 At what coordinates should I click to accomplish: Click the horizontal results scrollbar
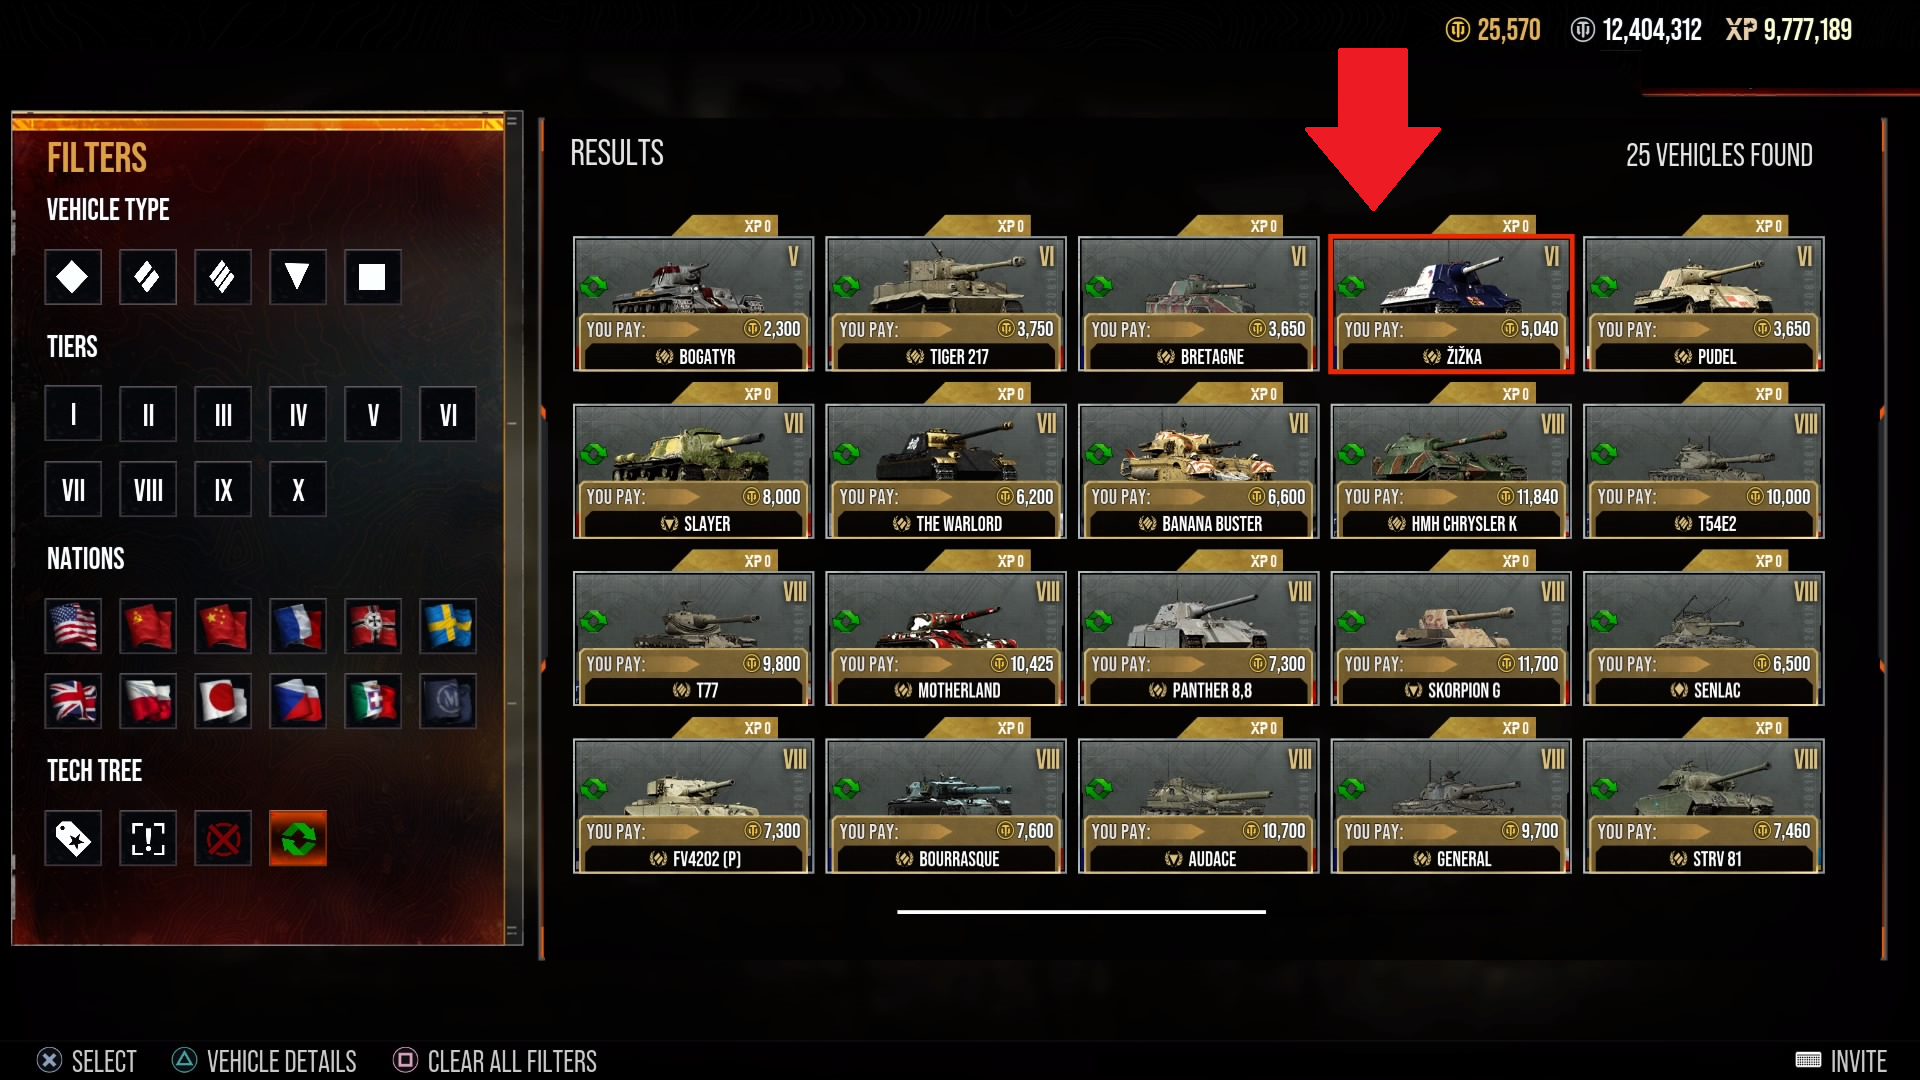(1081, 912)
